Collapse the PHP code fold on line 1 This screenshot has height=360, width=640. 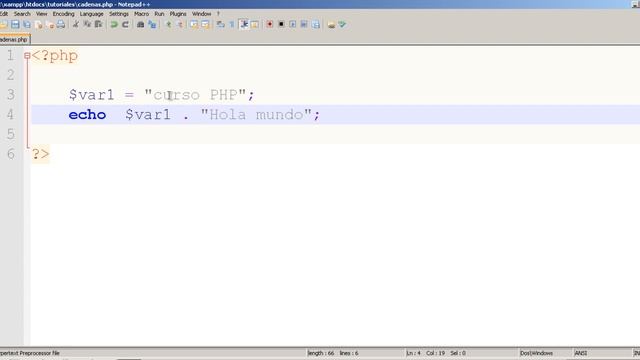coord(27,56)
